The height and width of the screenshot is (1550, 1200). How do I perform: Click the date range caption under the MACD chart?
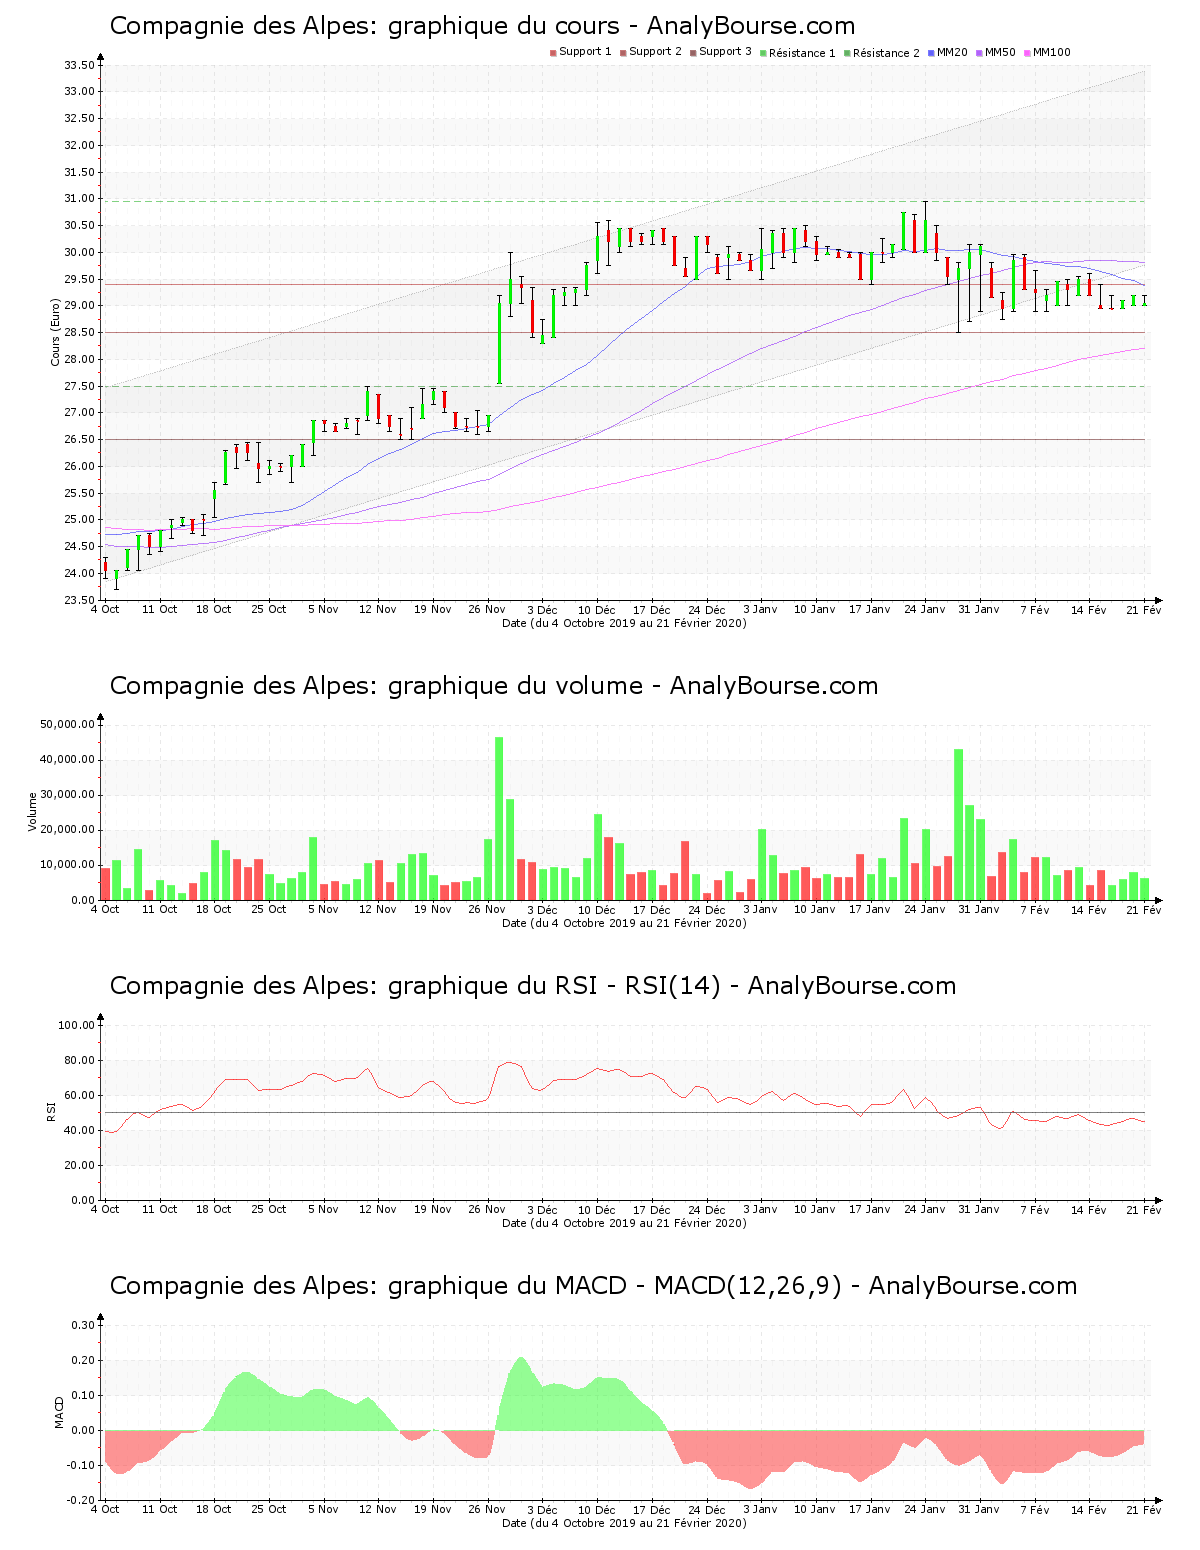click(624, 1523)
